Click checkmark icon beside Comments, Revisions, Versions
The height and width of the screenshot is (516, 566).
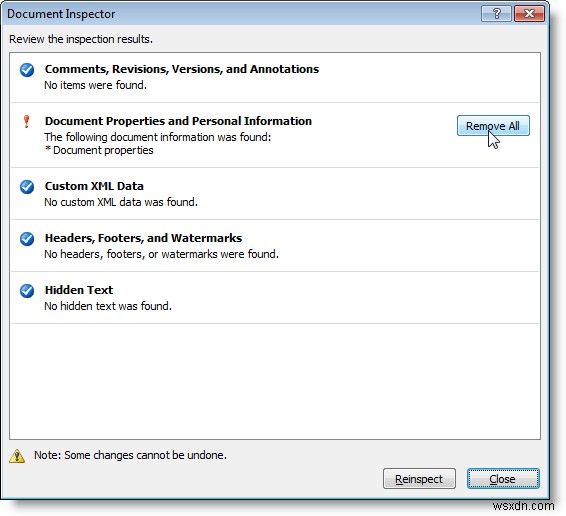(27, 70)
